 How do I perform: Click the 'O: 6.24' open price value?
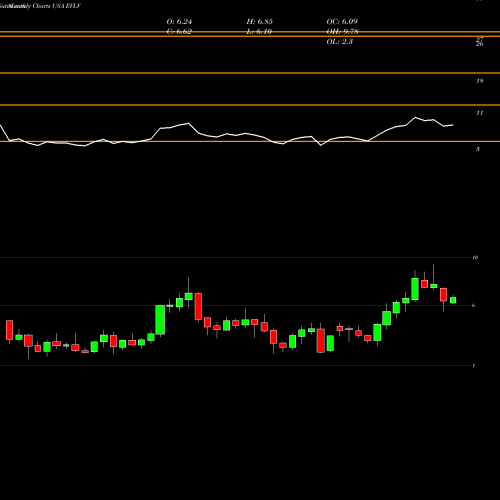click(x=179, y=22)
